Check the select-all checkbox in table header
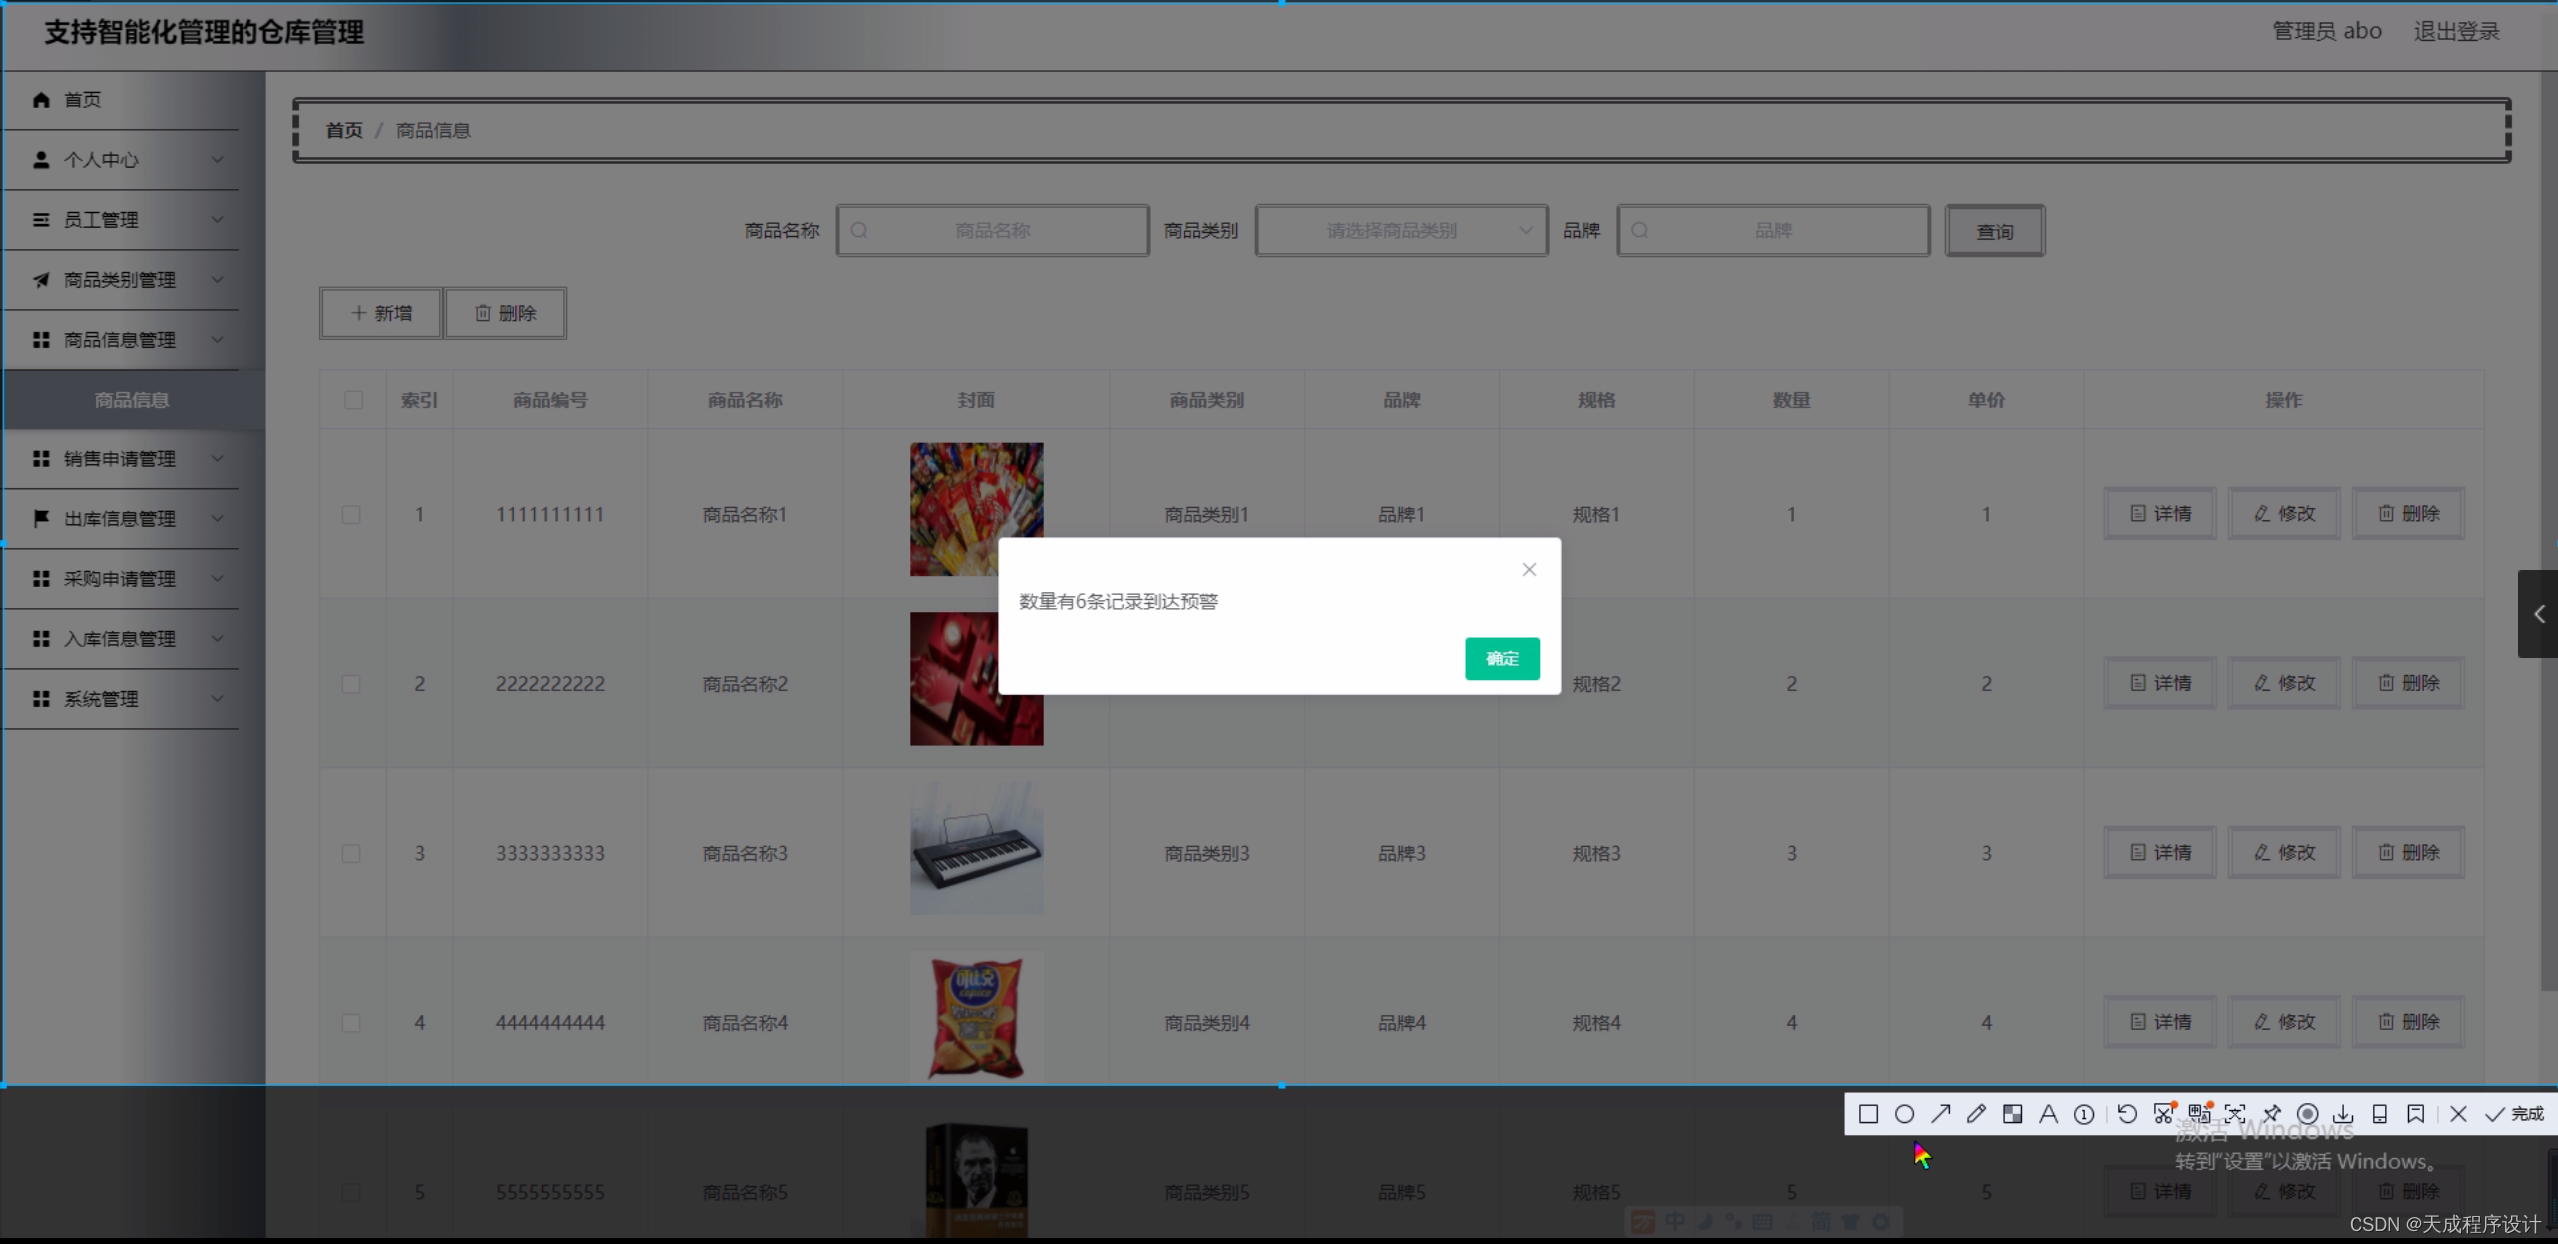The width and height of the screenshot is (2558, 1244). click(x=351, y=399)
